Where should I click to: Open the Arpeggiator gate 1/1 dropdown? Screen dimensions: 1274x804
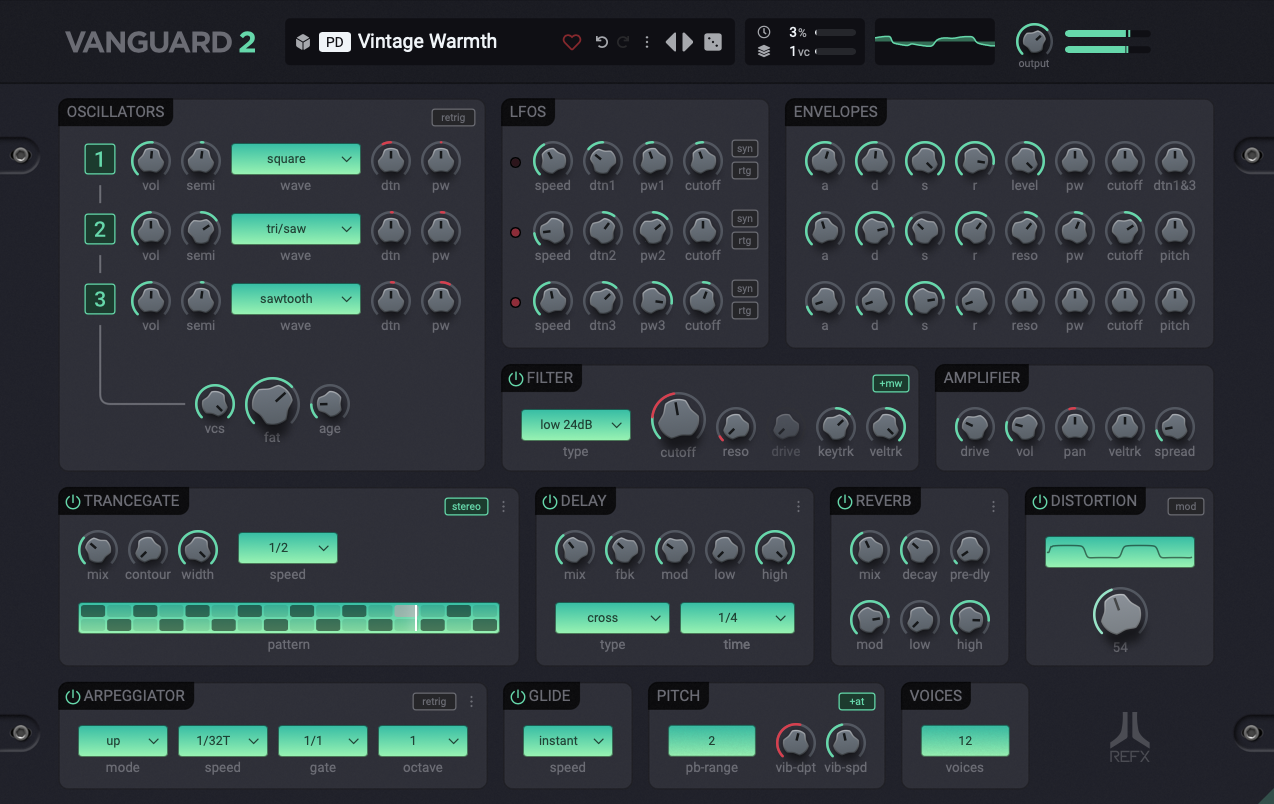323,741
